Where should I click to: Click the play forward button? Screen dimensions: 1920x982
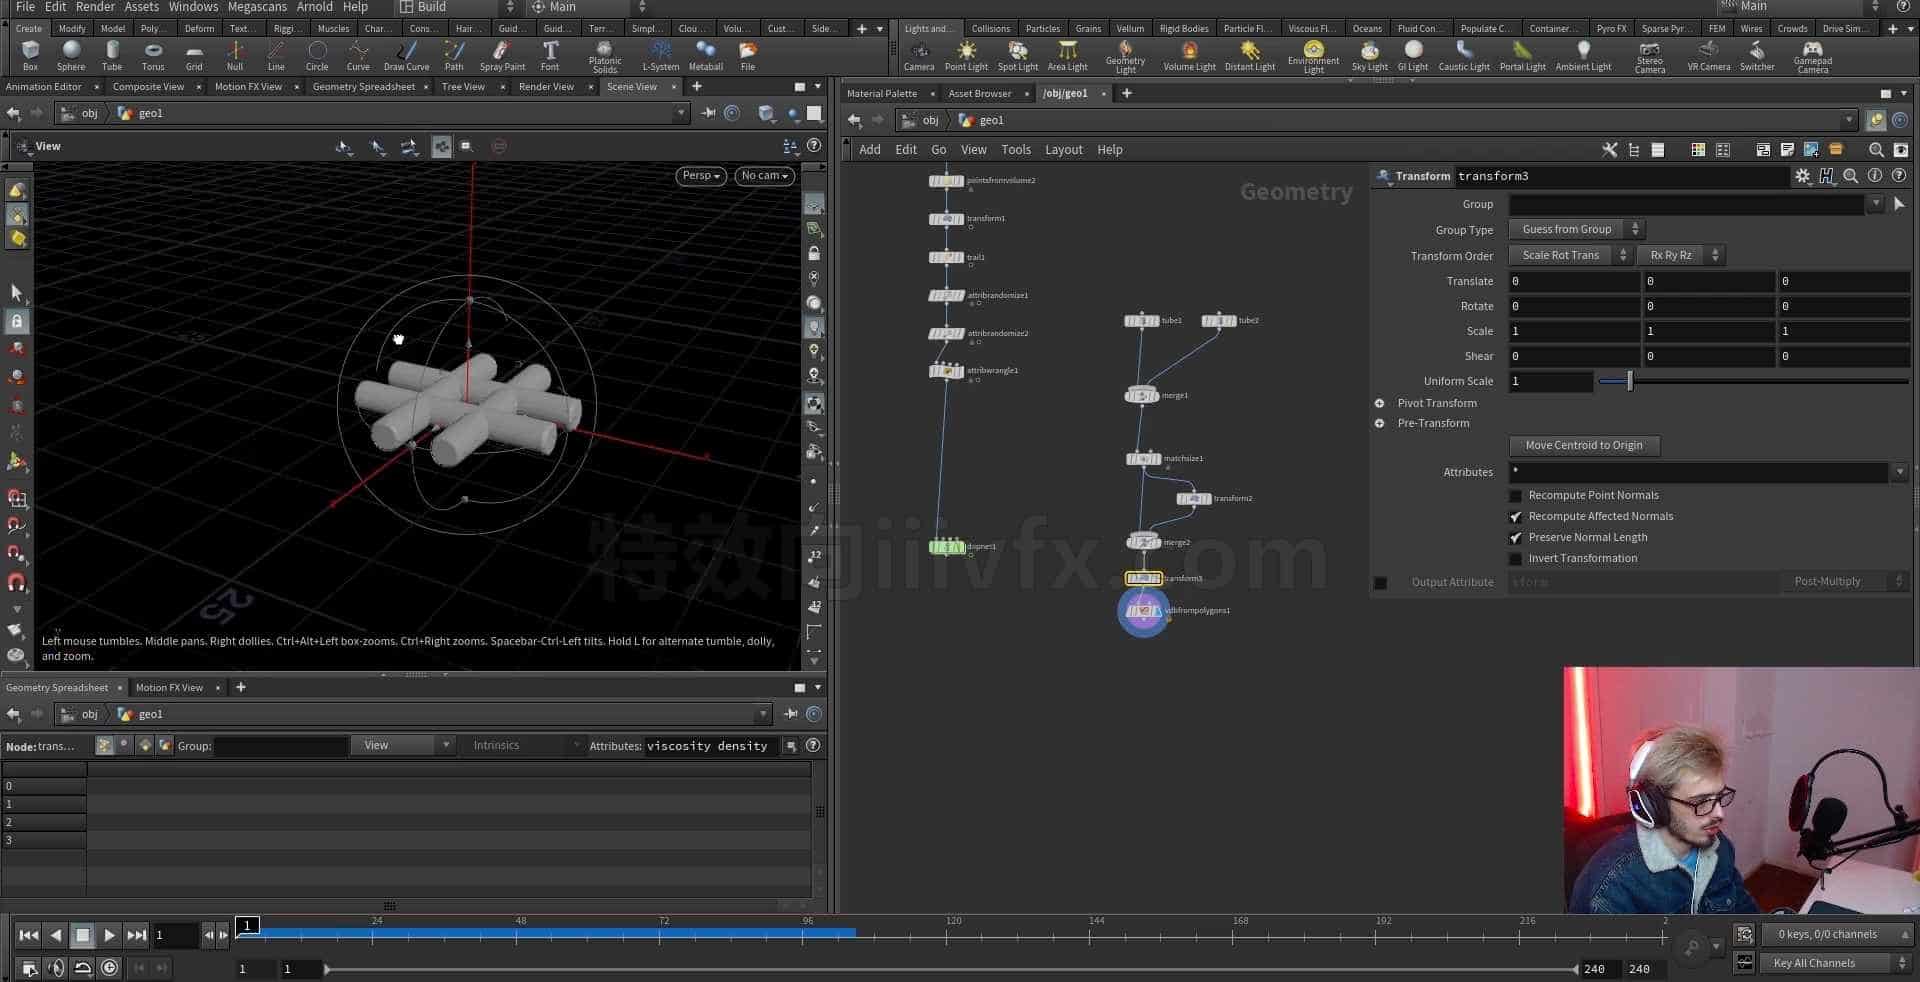point(109,936)
